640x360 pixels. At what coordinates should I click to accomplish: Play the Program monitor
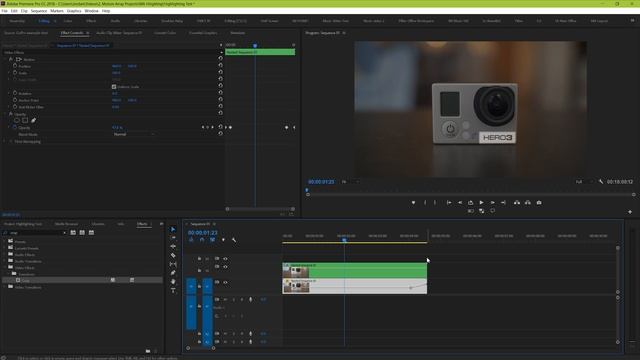(482, 202)
